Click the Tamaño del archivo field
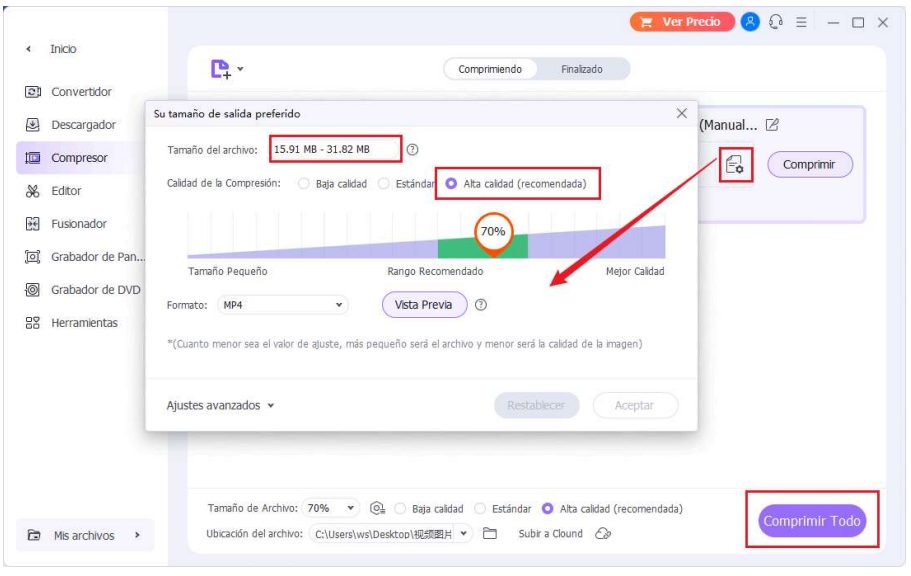Viewport: 911px width, 576px height. coord(336,150)
